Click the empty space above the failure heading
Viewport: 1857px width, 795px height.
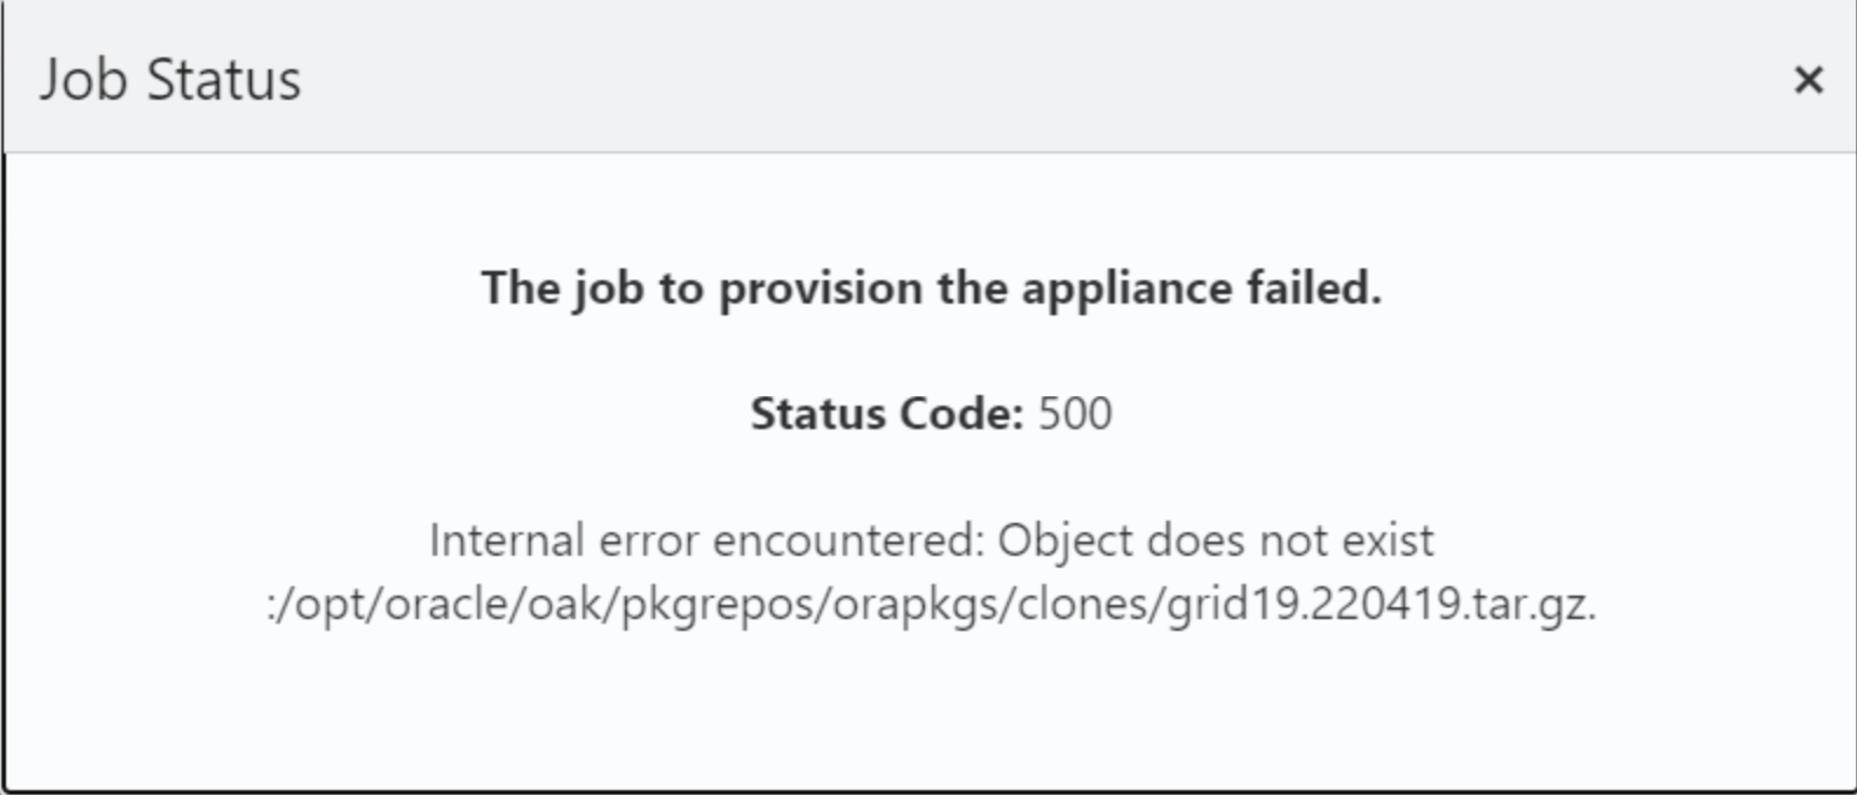tap(930, 205)
